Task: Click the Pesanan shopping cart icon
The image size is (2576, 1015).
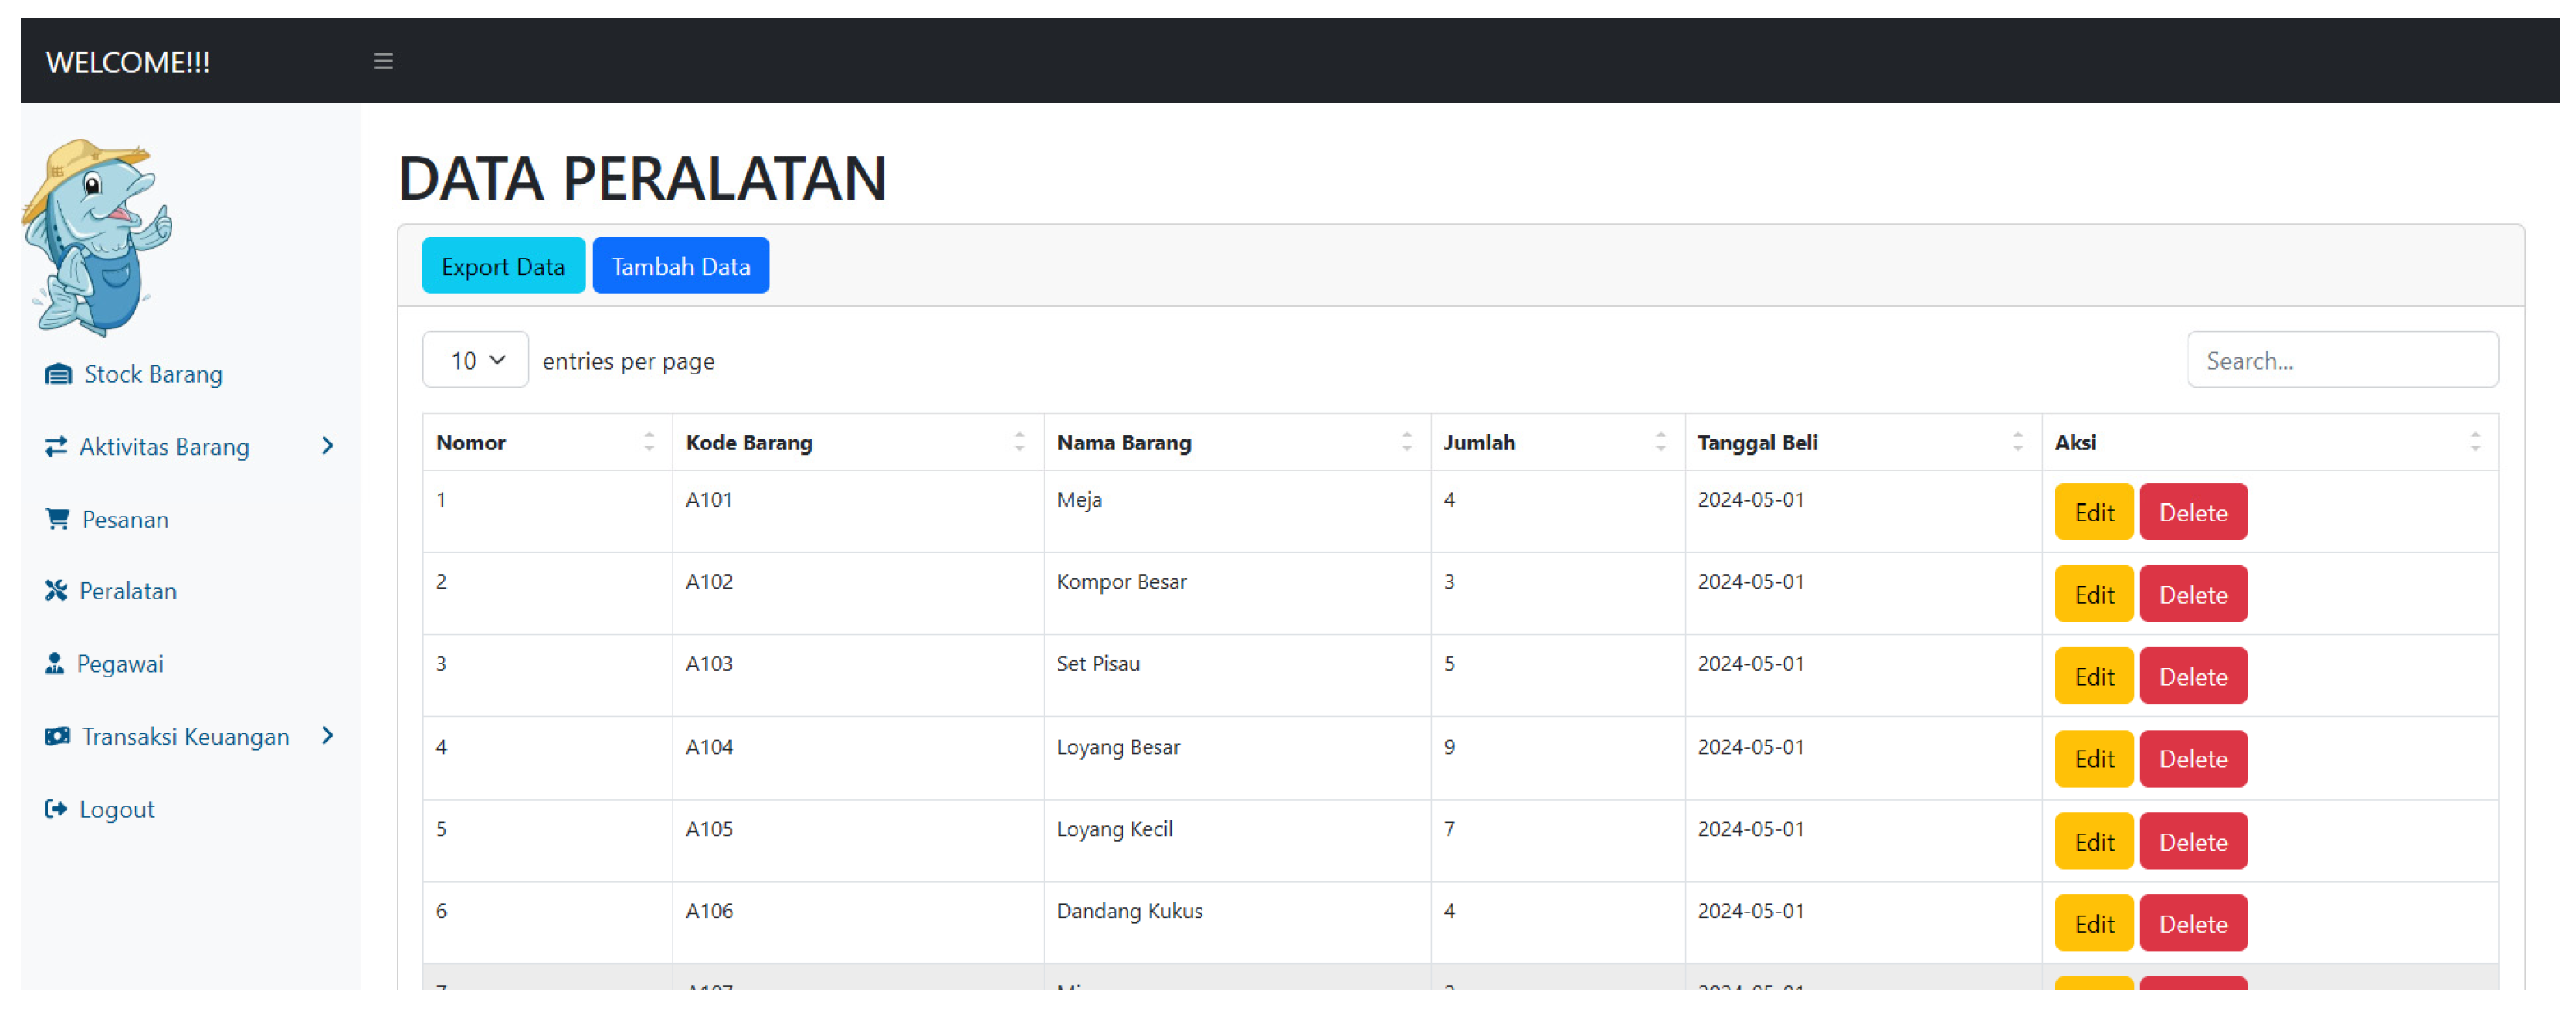Action: 57,518
